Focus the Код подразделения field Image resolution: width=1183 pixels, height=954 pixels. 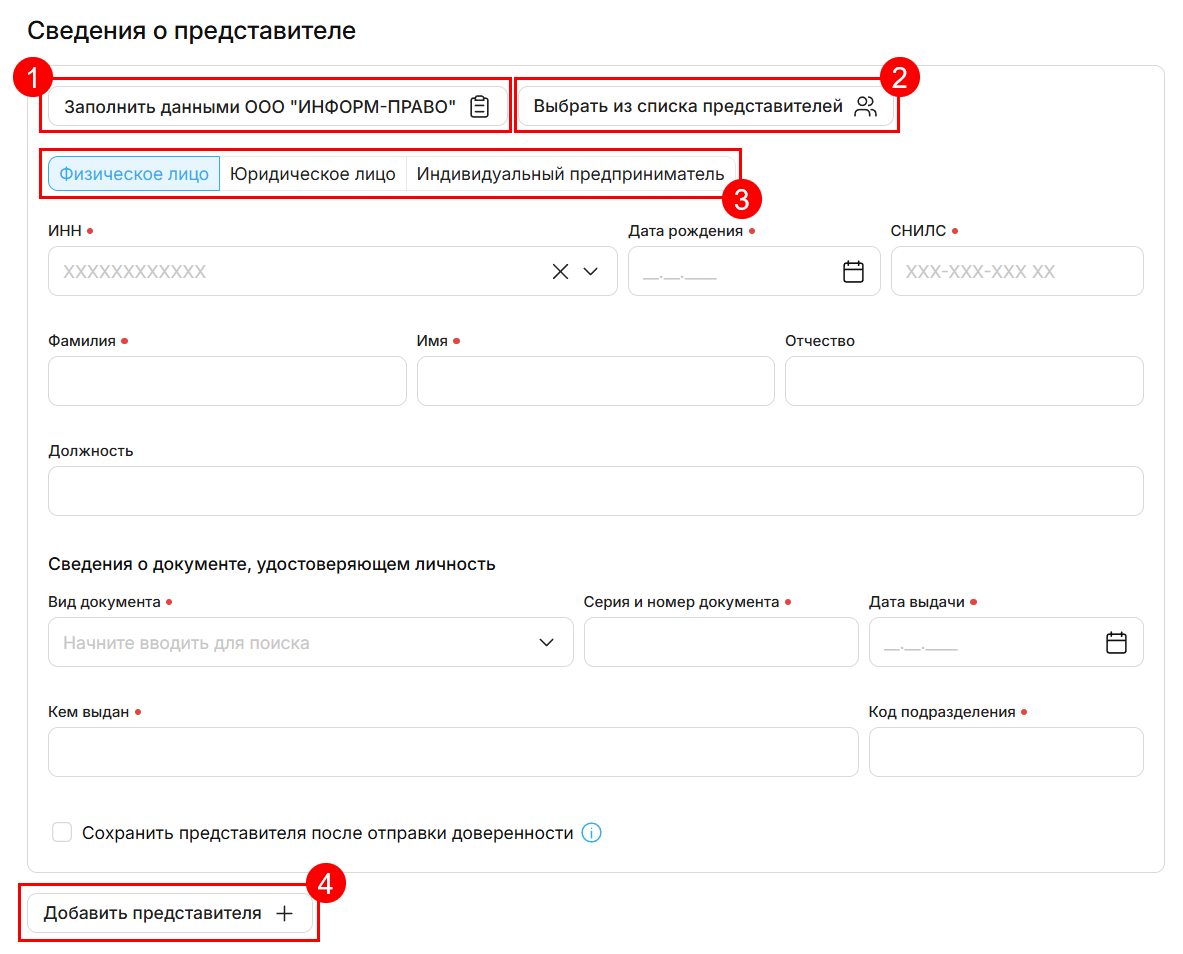click(x=1005, y=753)
